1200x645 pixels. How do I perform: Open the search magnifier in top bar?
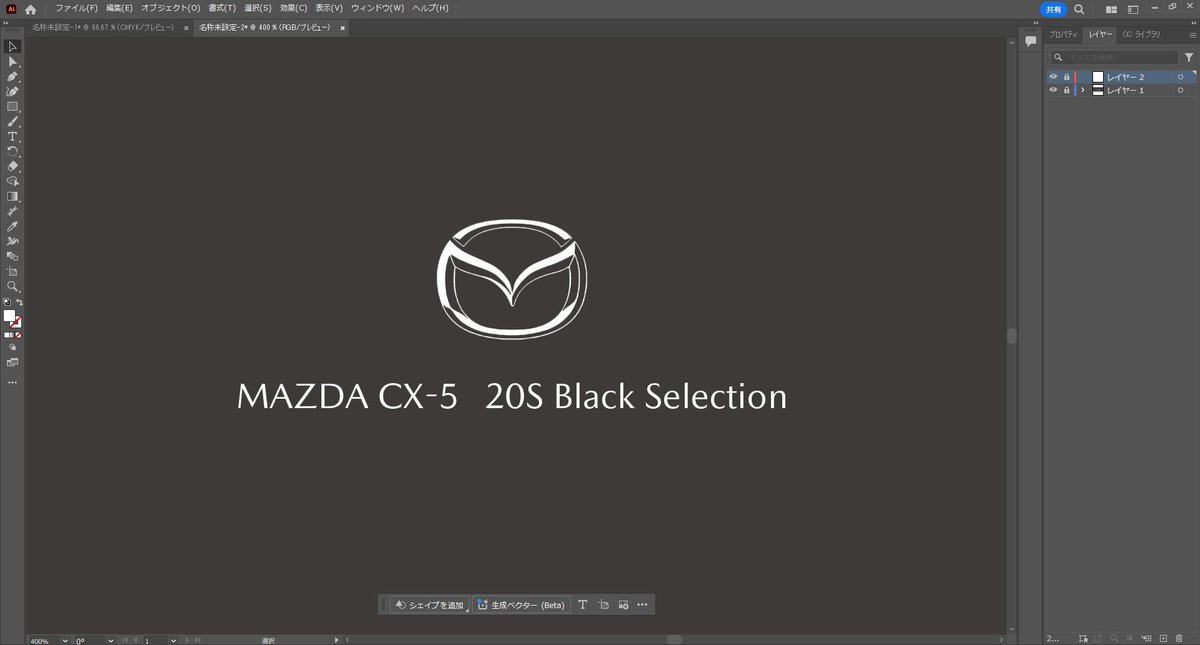click(x=1079, y=8)
